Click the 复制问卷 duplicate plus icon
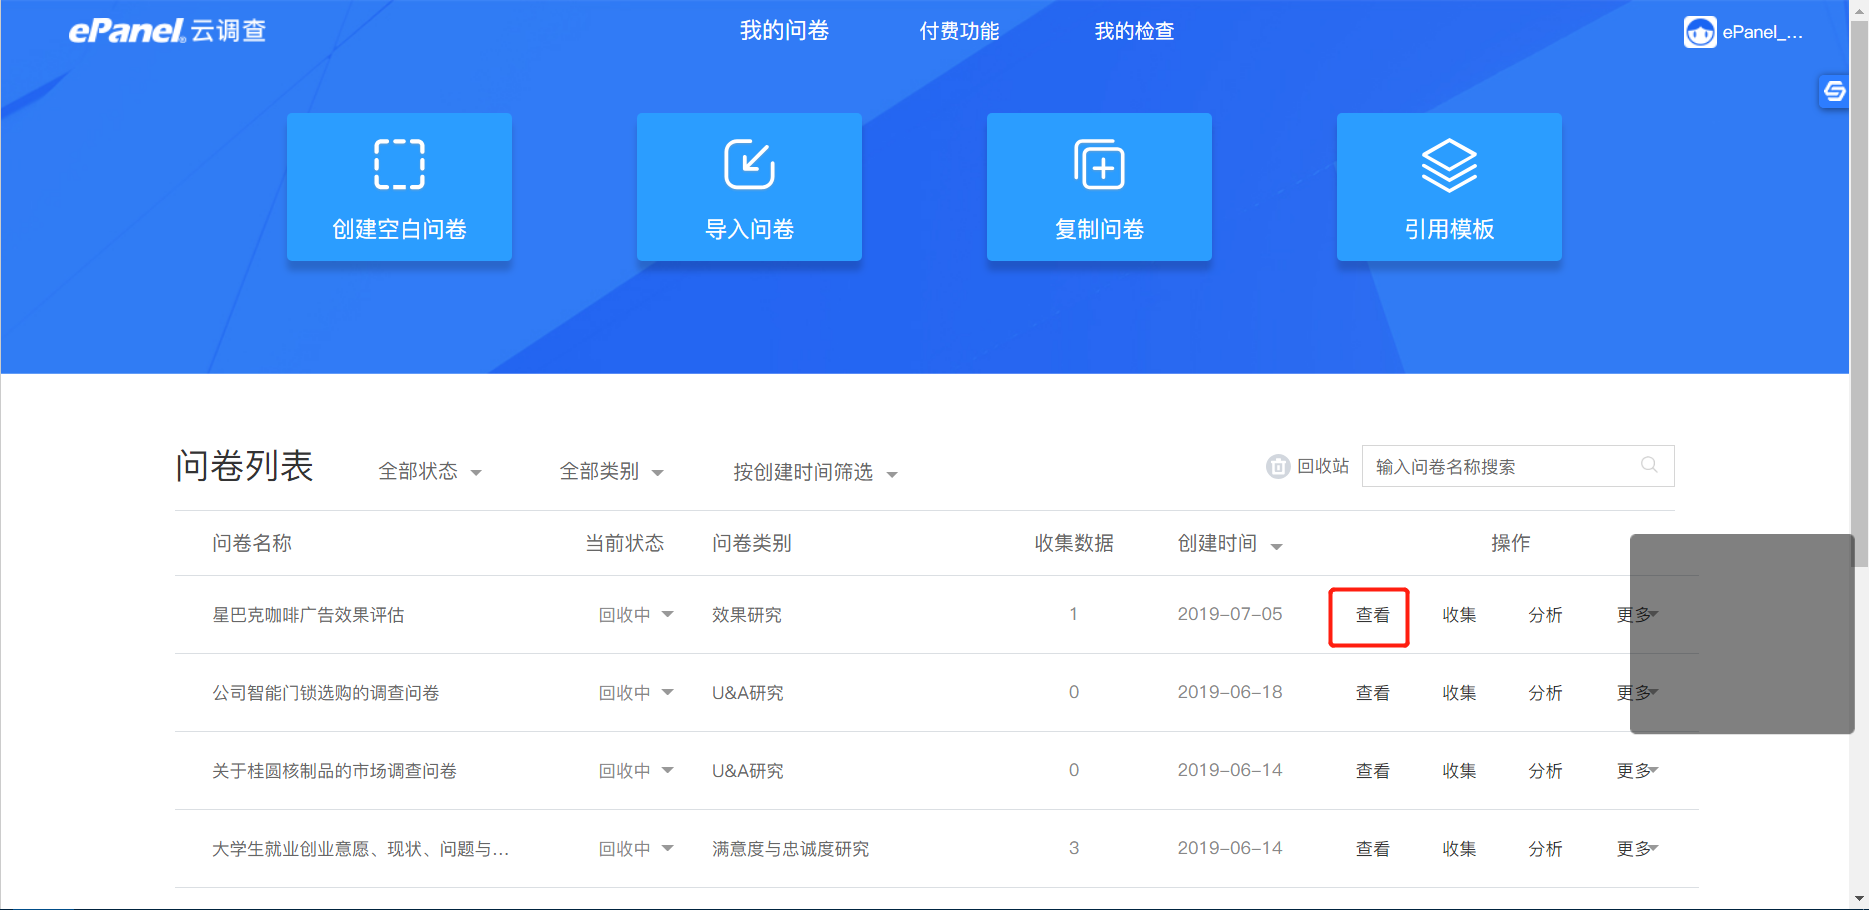The width and height of the screenshot is (1869, 910). pos(1099,164)
